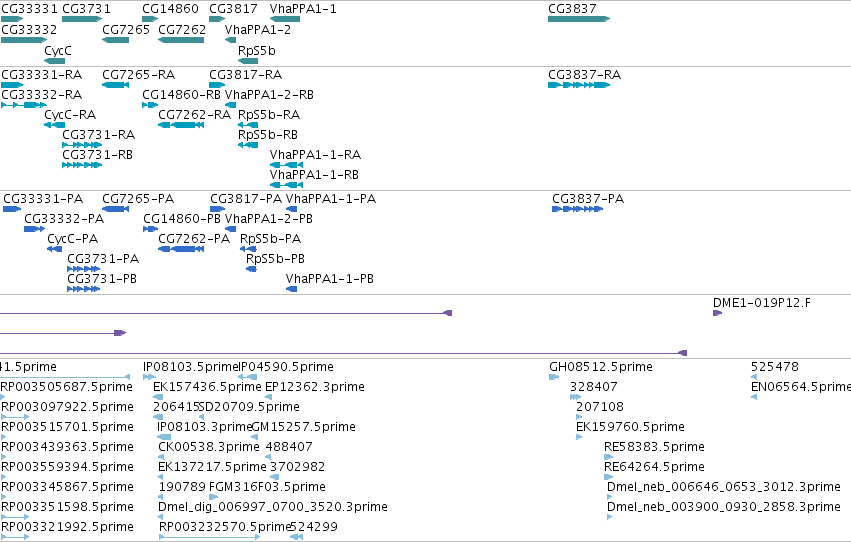Image resolution: width=851 pixels, height=542 pixels.
Task: Select protein VhaPPA1-2-PB
Action: (269, 219)
